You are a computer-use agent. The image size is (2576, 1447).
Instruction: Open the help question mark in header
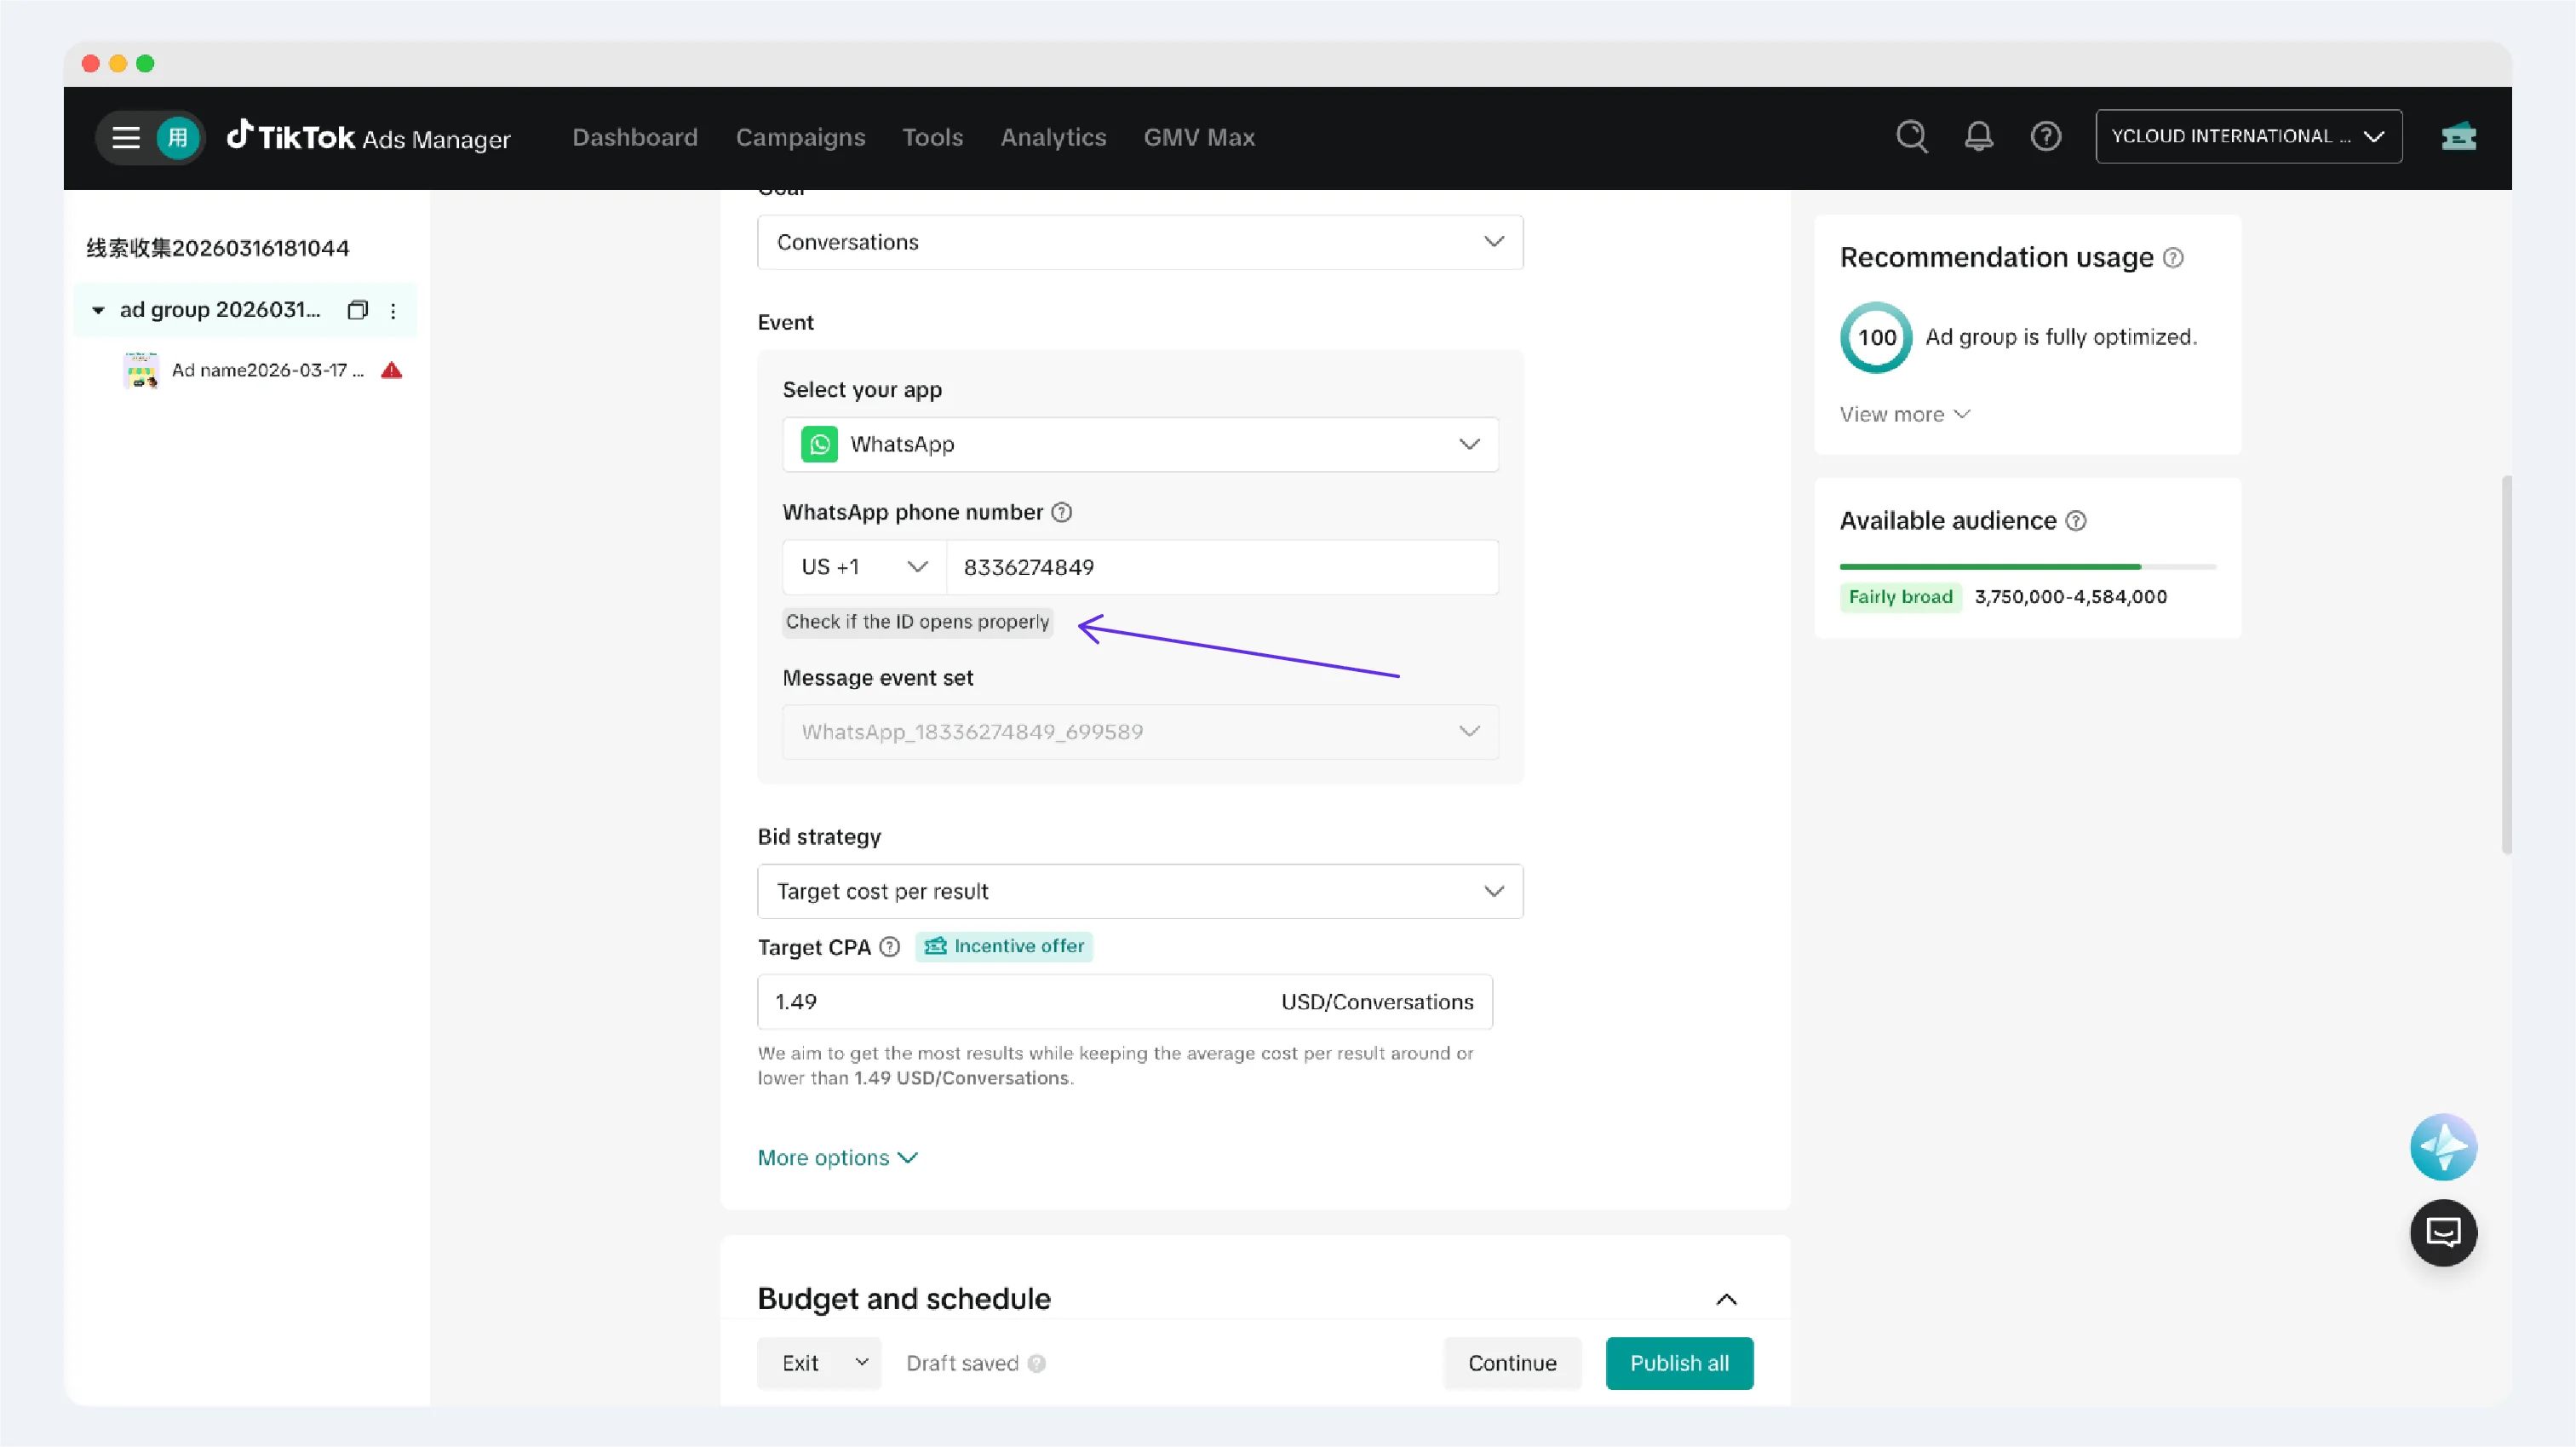click(2045, 136)
